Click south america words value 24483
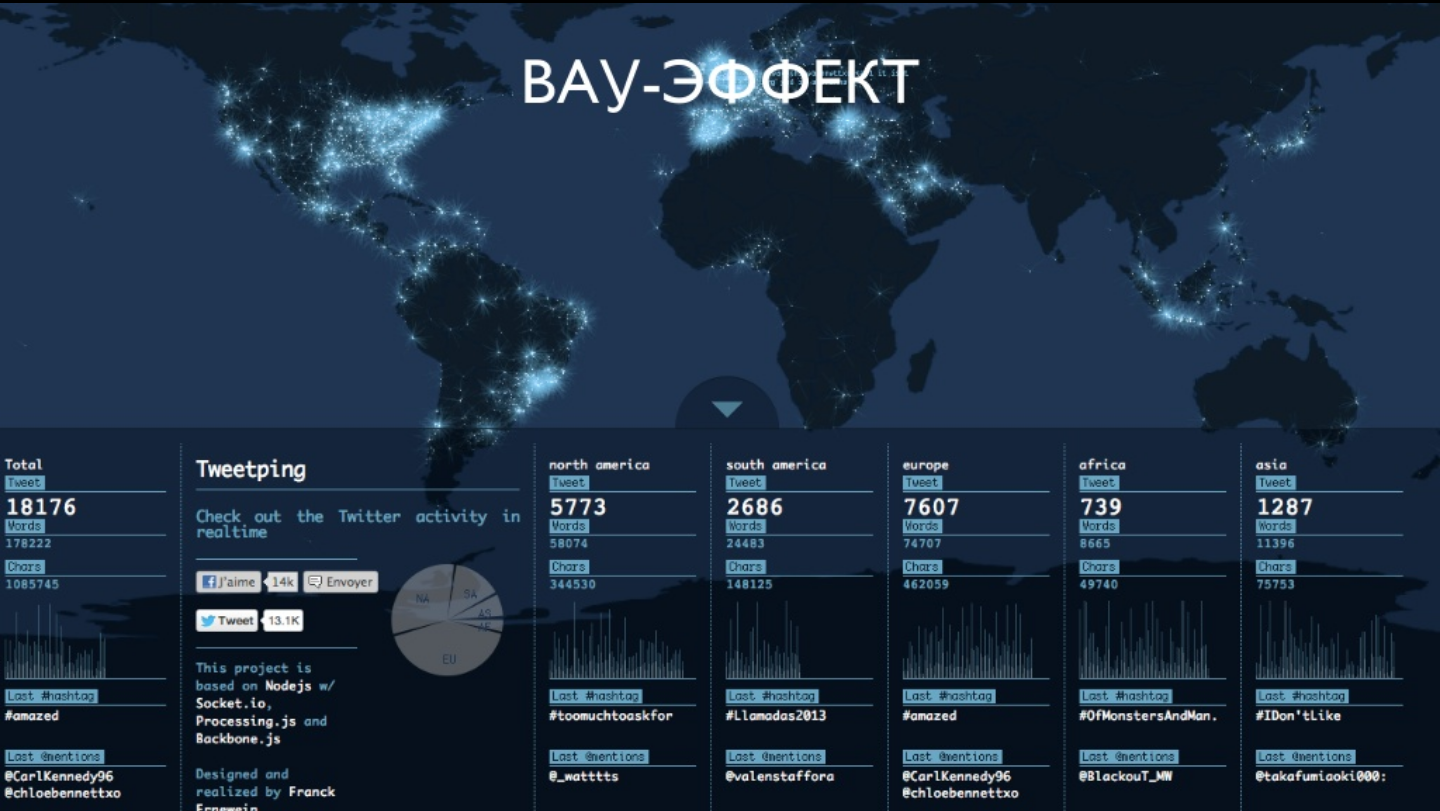The image size is (1440, 811). (x=746, y=544)
